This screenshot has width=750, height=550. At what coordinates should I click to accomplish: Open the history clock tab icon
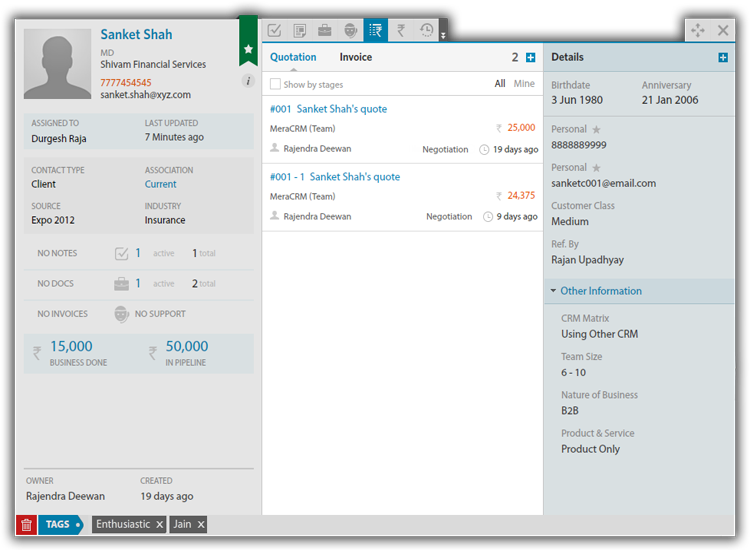[x=427, y=31]
